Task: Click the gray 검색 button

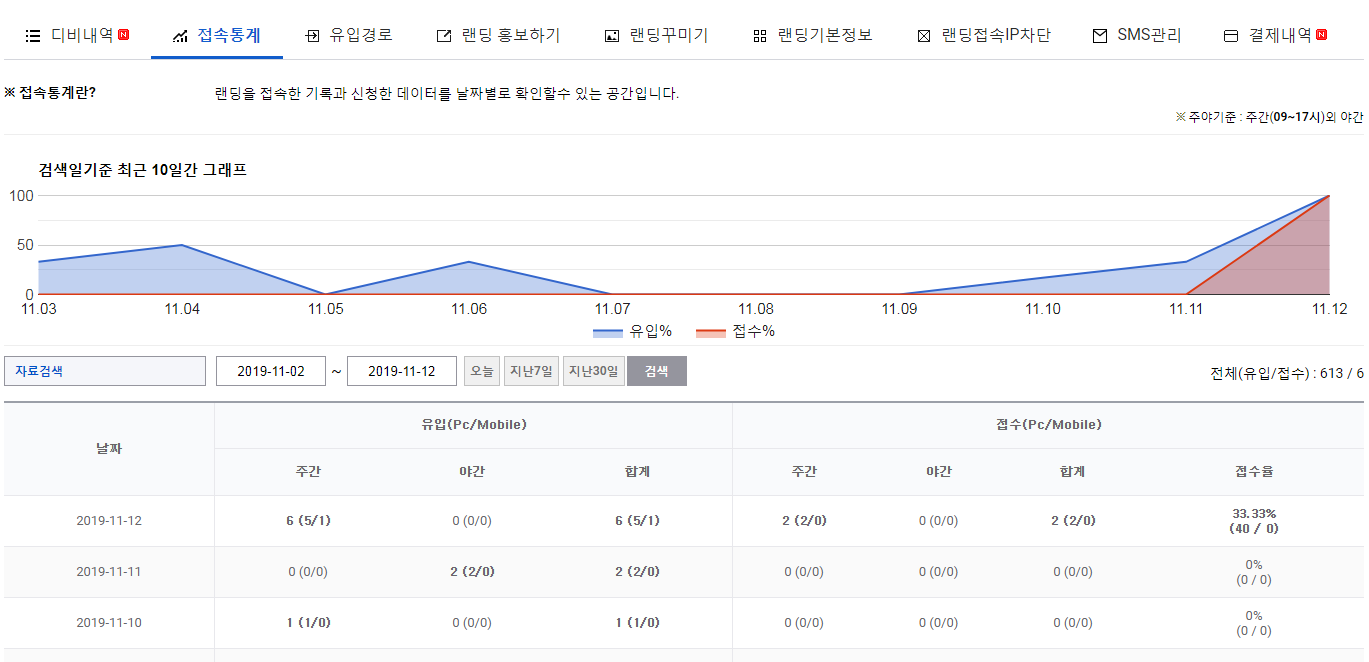Action: 656,371
